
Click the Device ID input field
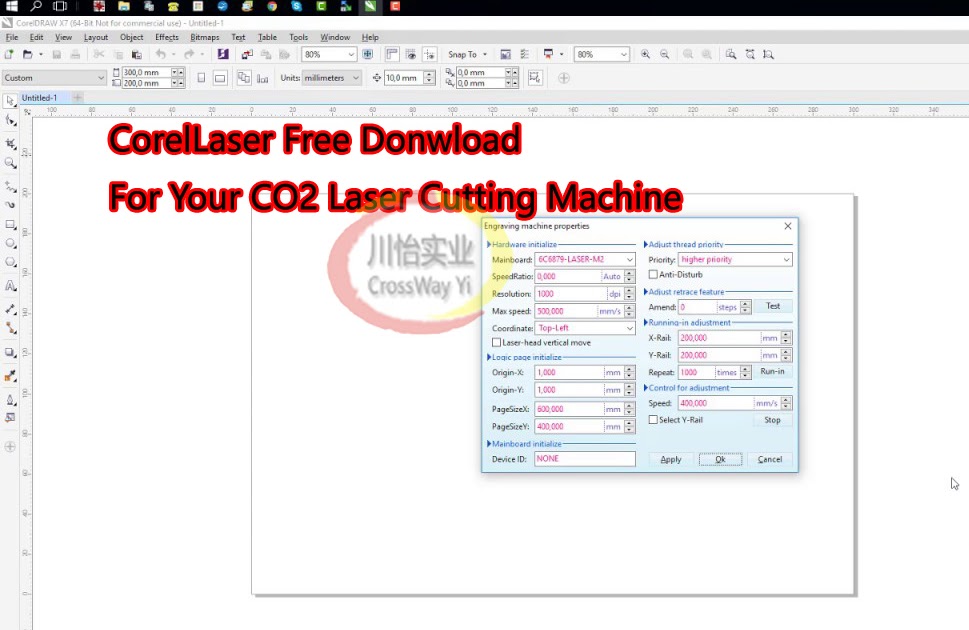click(x=585, y=459)
